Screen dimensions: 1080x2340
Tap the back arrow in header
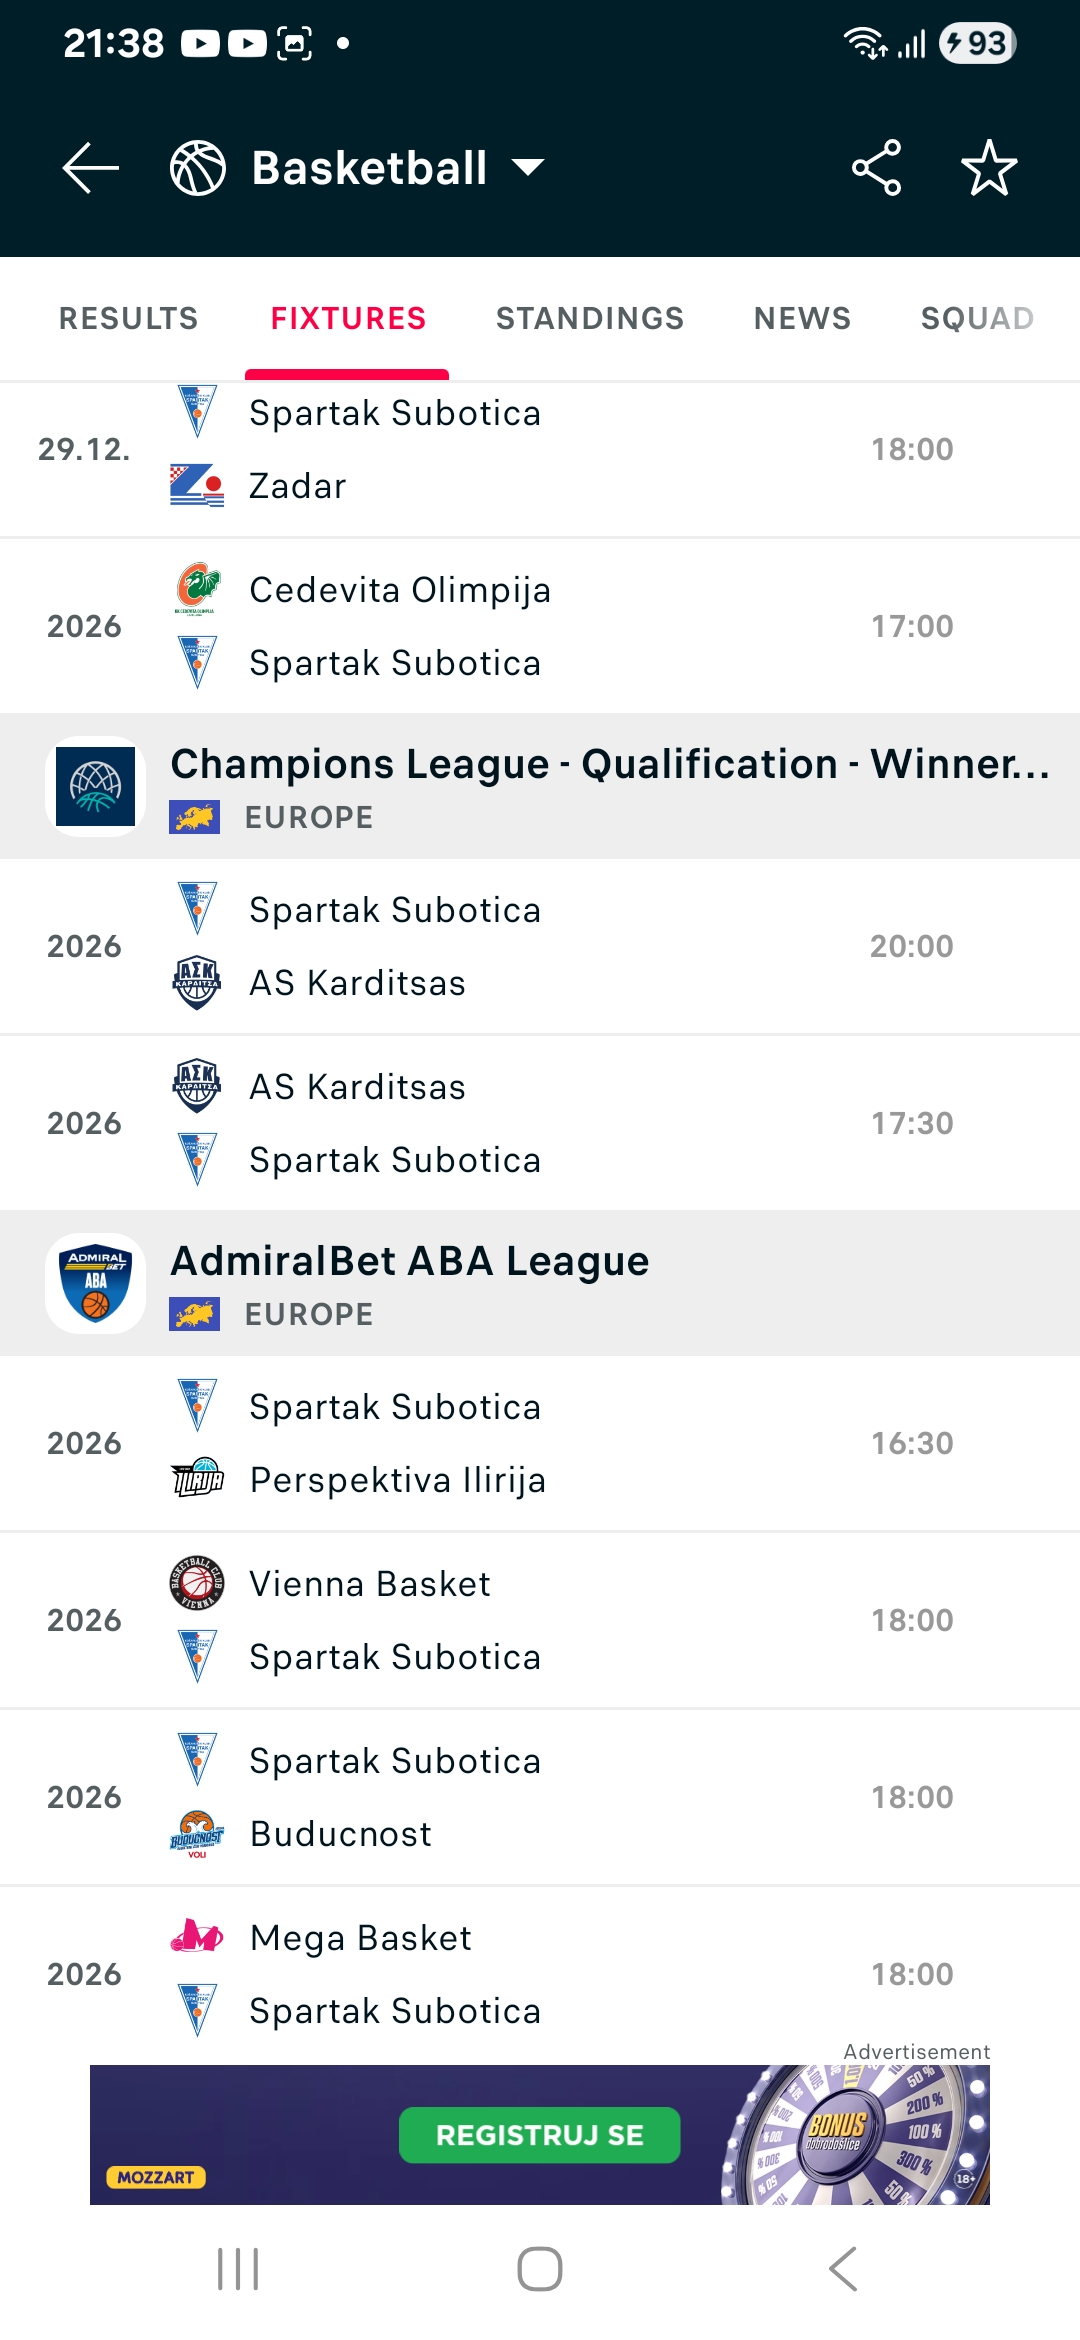click(x=90, y=167)
